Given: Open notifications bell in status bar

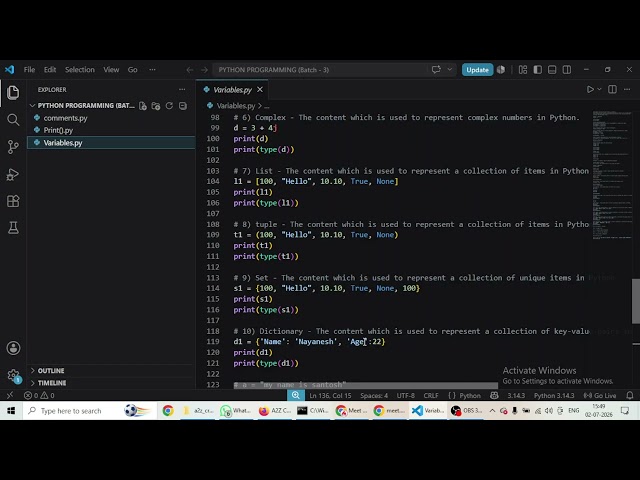Looking at the screenshot, I should (x=630, y=395).
